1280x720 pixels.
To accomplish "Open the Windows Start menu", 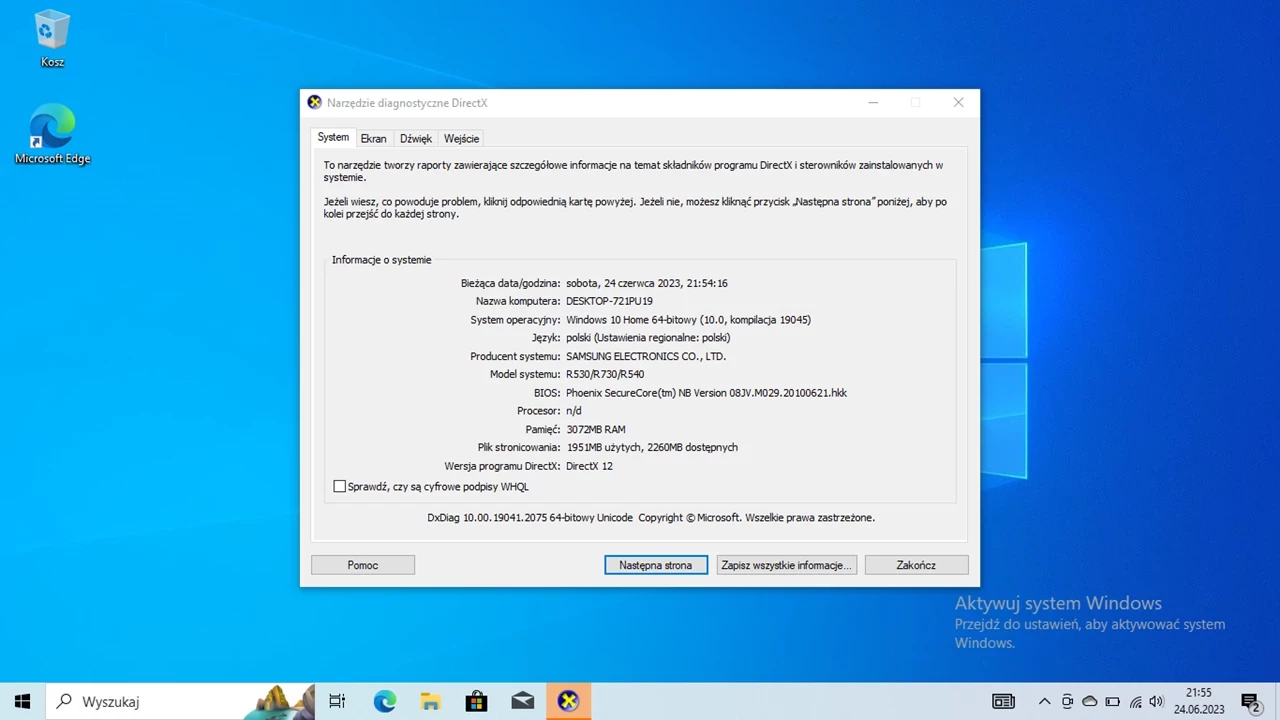I will click(x=22, y=701).
